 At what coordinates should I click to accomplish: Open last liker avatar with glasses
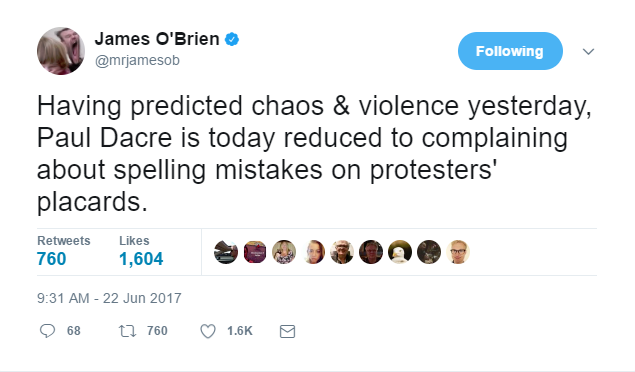pyautogui.click(x=458, y=252)
